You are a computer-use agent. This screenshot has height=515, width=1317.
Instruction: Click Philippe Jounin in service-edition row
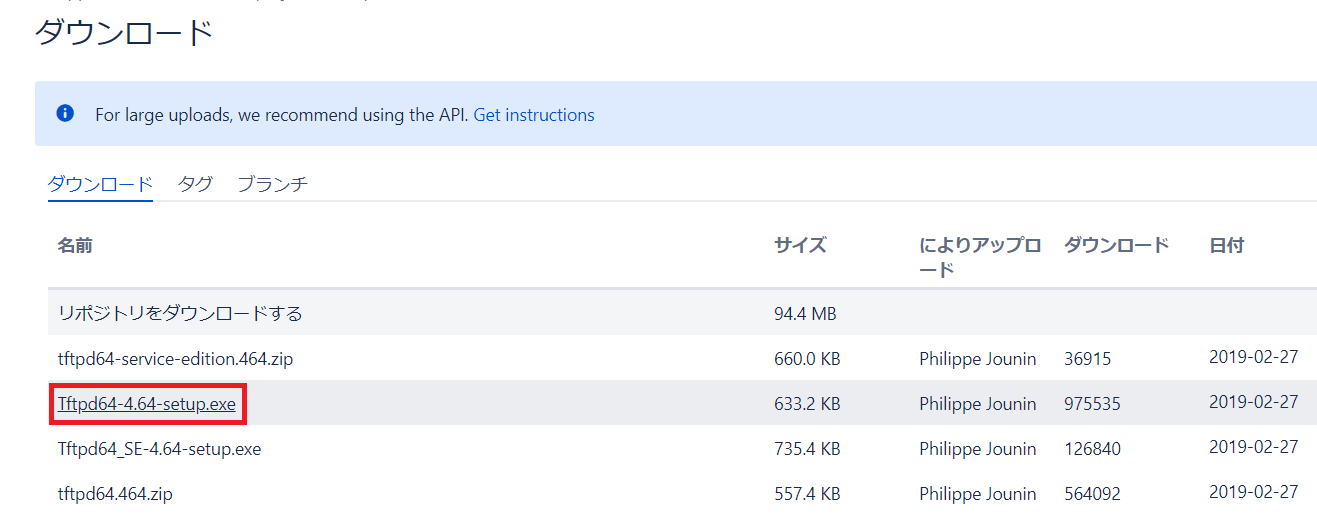coord(978,358)
